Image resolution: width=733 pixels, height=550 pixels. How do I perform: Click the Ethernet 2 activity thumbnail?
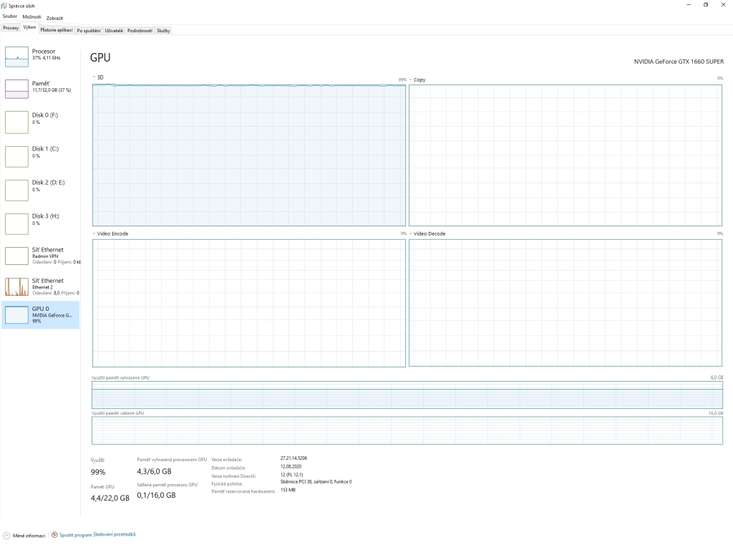coord(17,287)
